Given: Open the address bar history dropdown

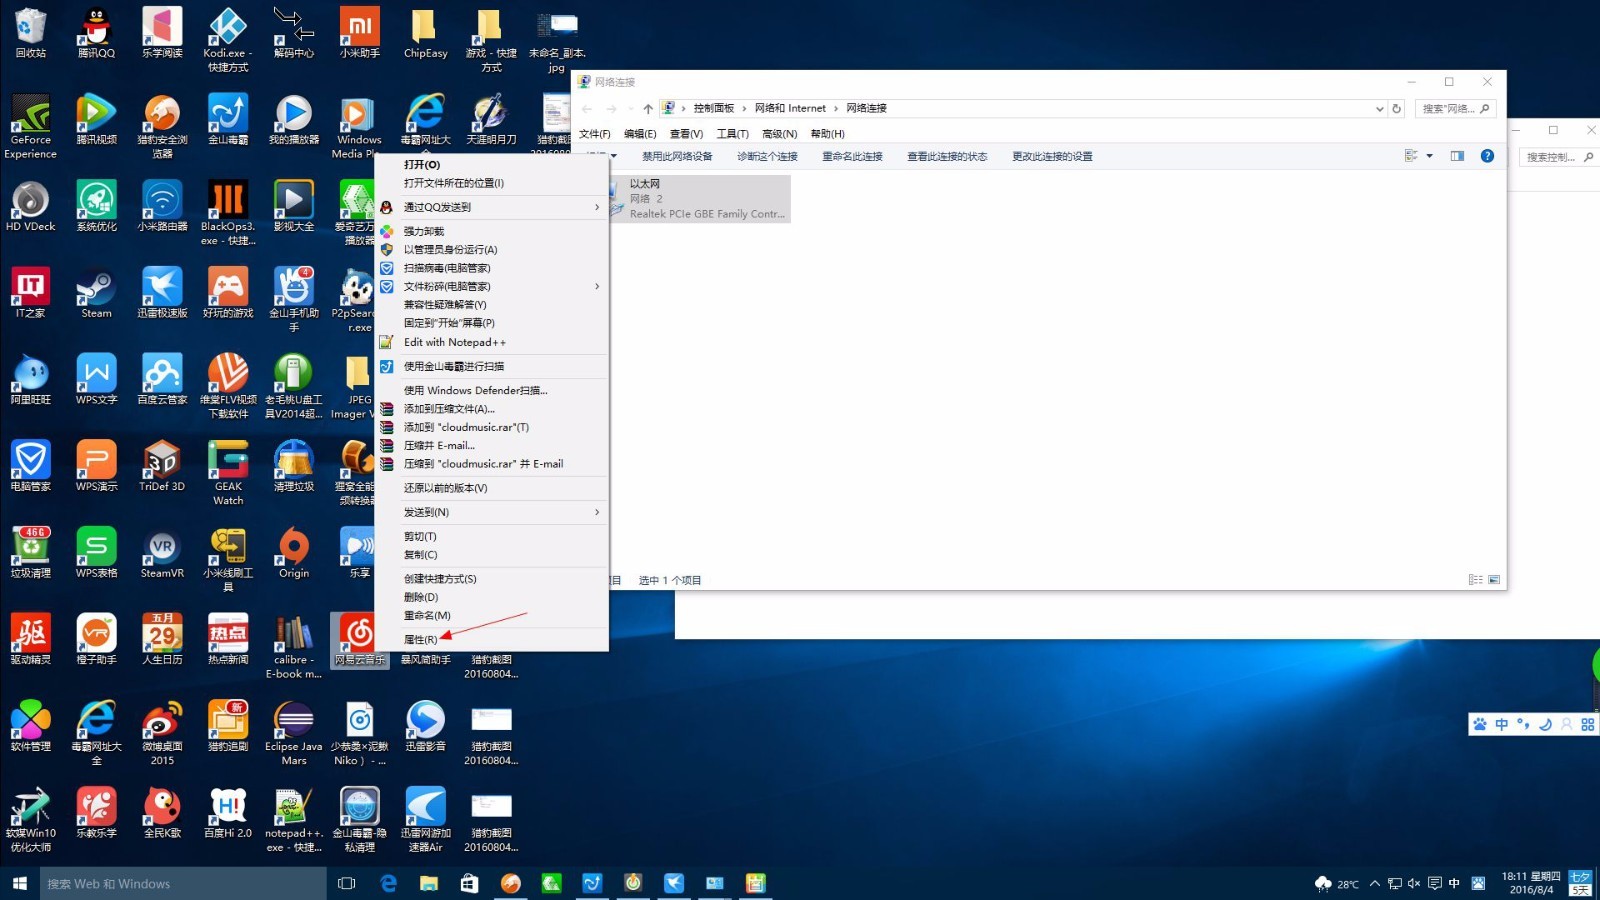Looking at the screenshot, I should tap(1380, 108).
